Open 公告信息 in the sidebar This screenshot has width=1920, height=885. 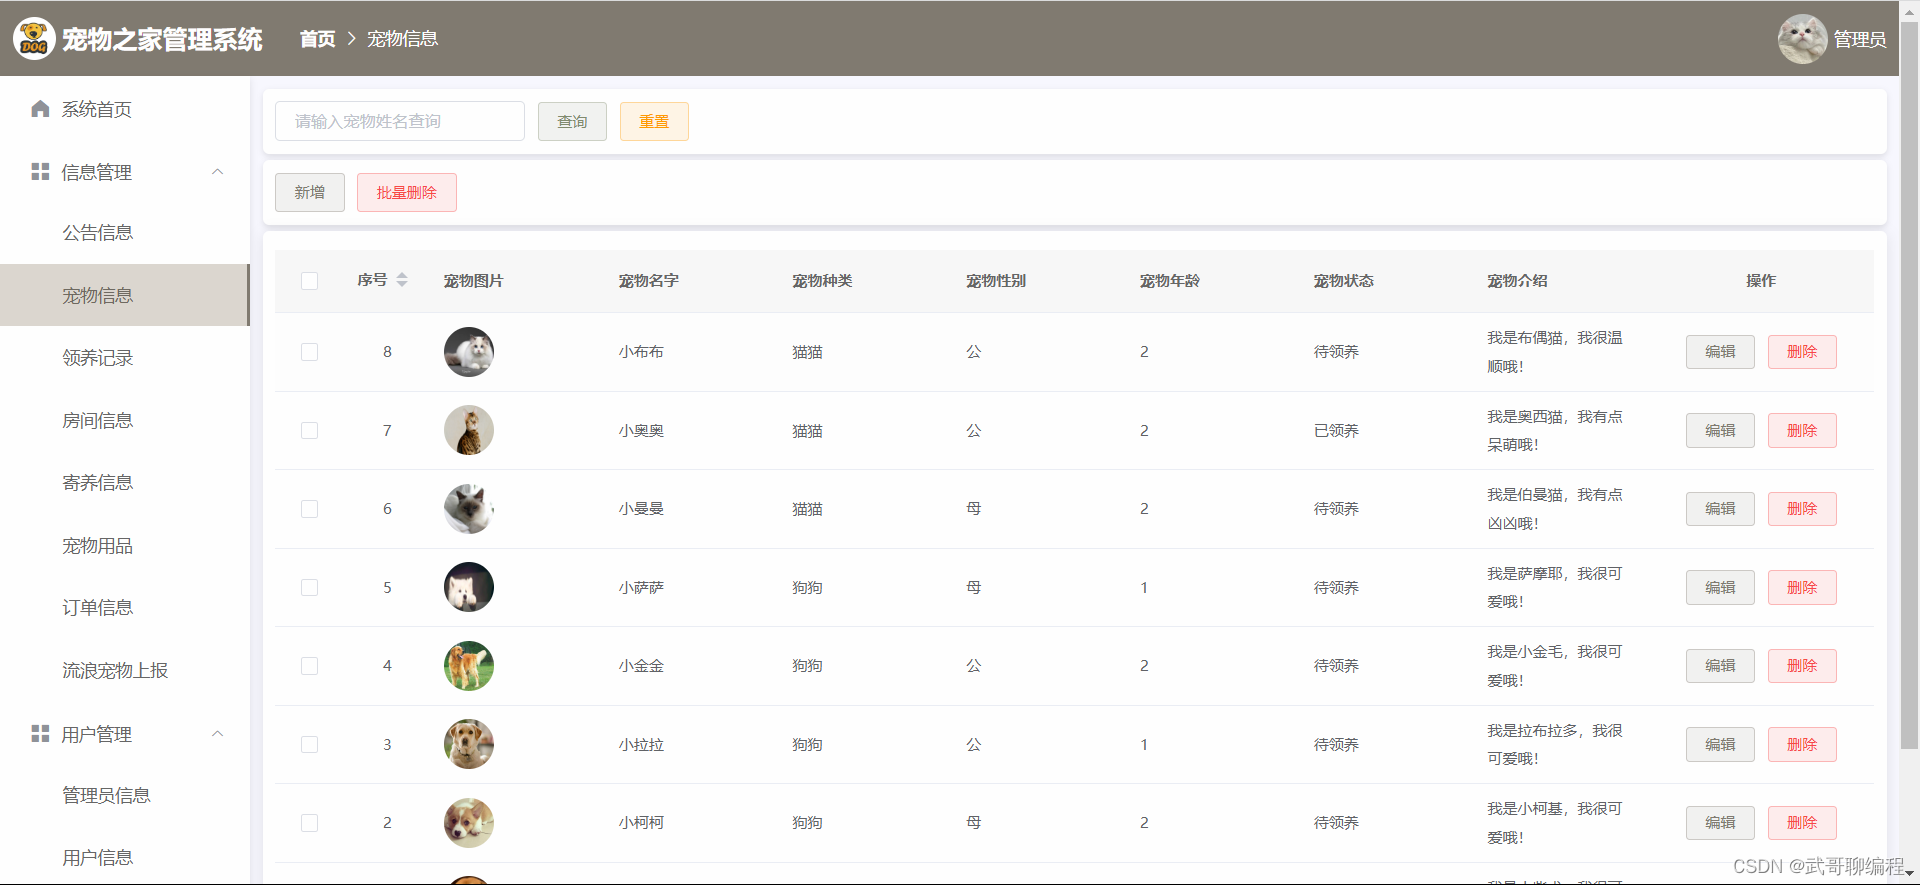click(x=125, y=233)
